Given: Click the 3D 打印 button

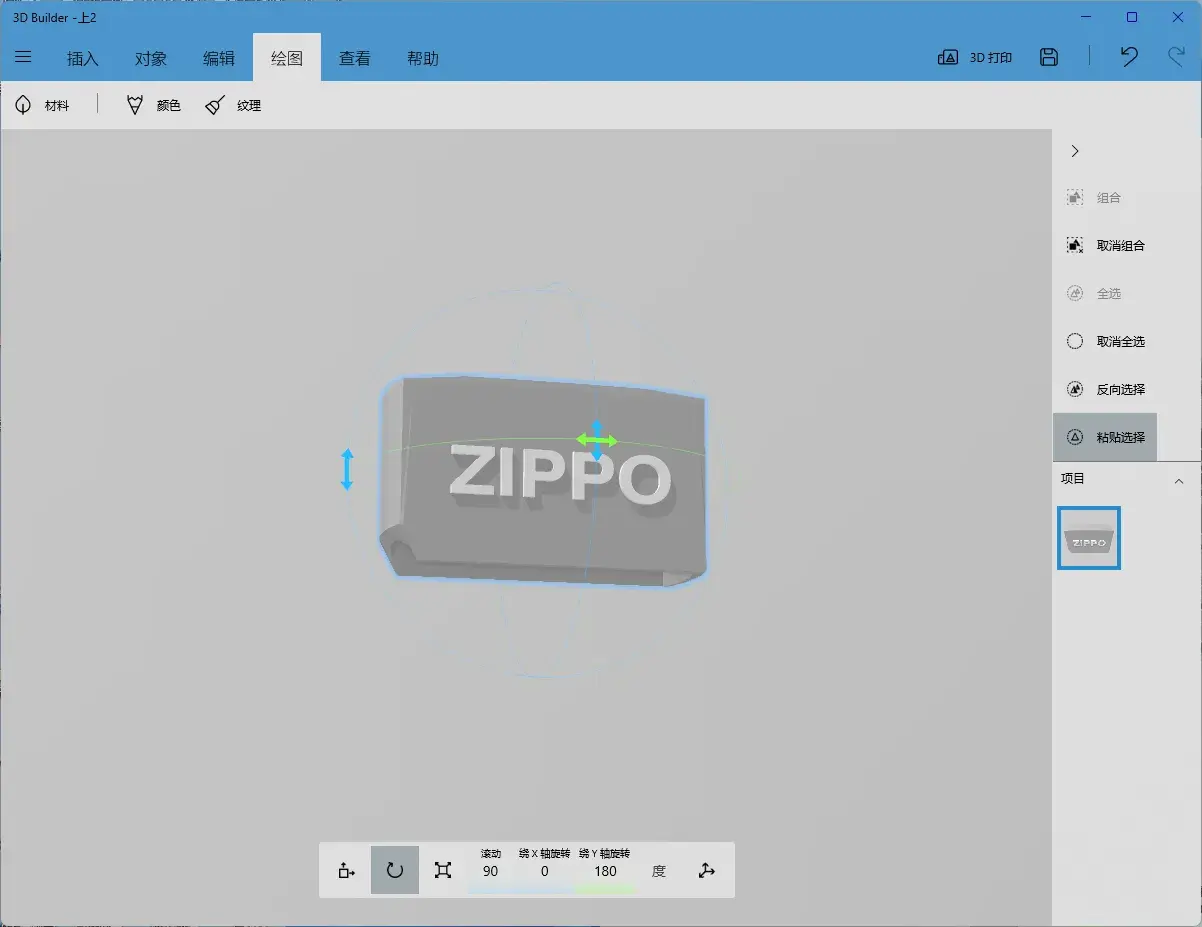Looking at the screenshot, I should coord(975,58).
